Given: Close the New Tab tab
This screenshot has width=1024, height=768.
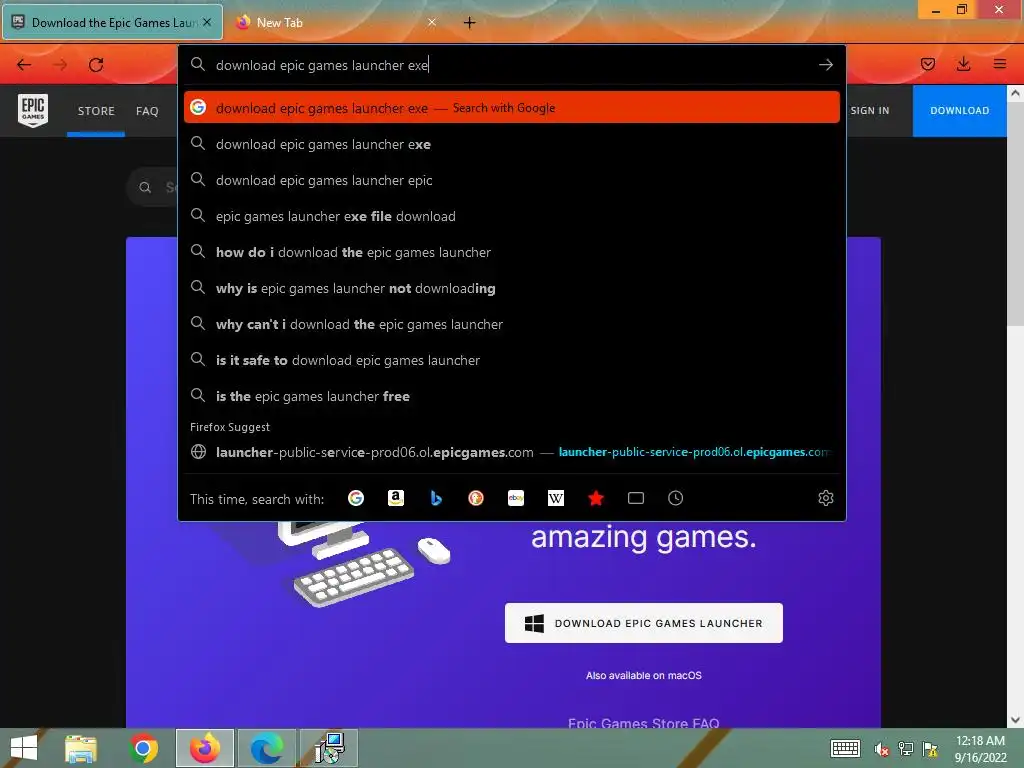Looking at the screenshot, I should coord(432,22).
